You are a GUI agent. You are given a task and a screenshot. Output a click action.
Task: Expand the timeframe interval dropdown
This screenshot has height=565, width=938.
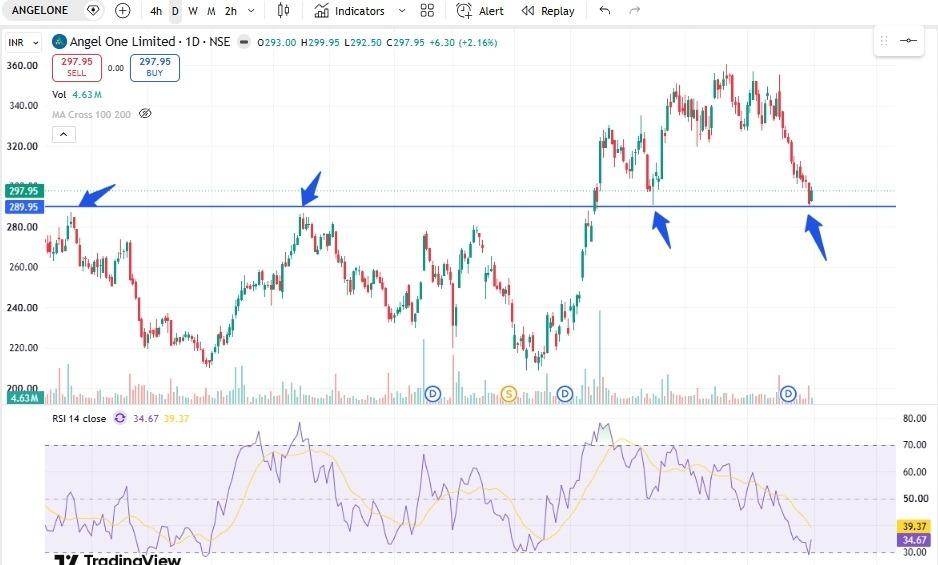[251, 11]
